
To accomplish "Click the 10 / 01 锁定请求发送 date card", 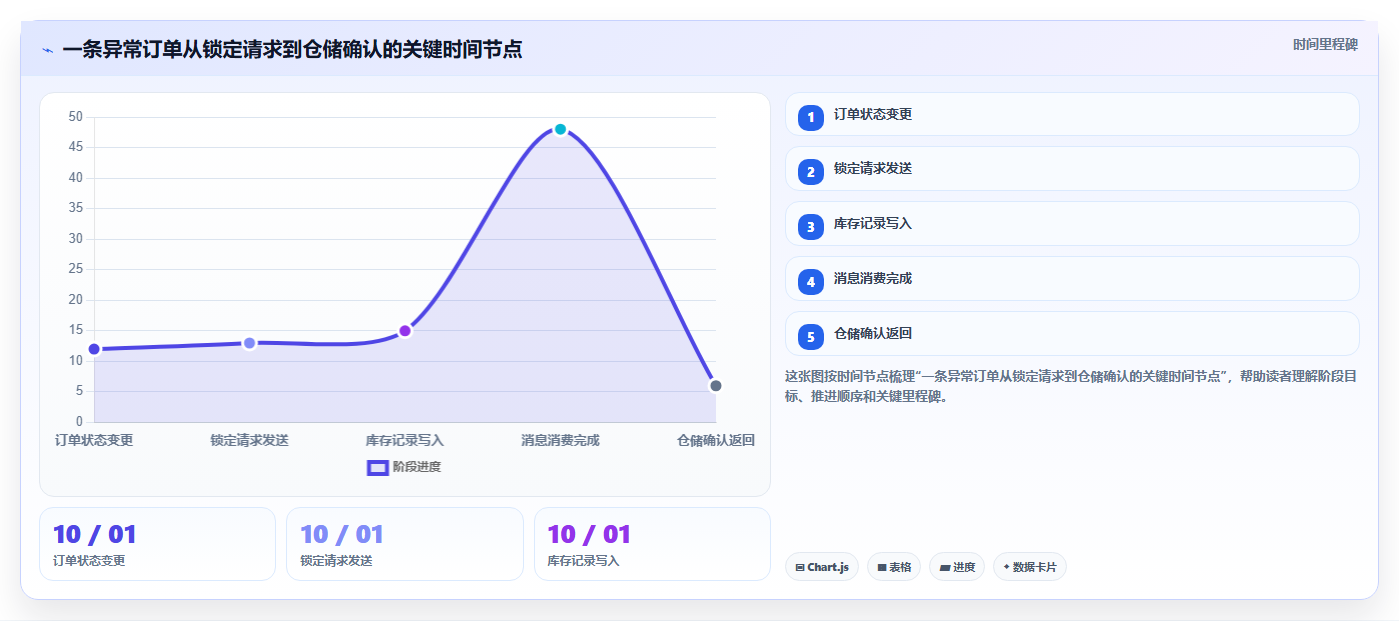I will pyautogui.click(x=405, y=544).
